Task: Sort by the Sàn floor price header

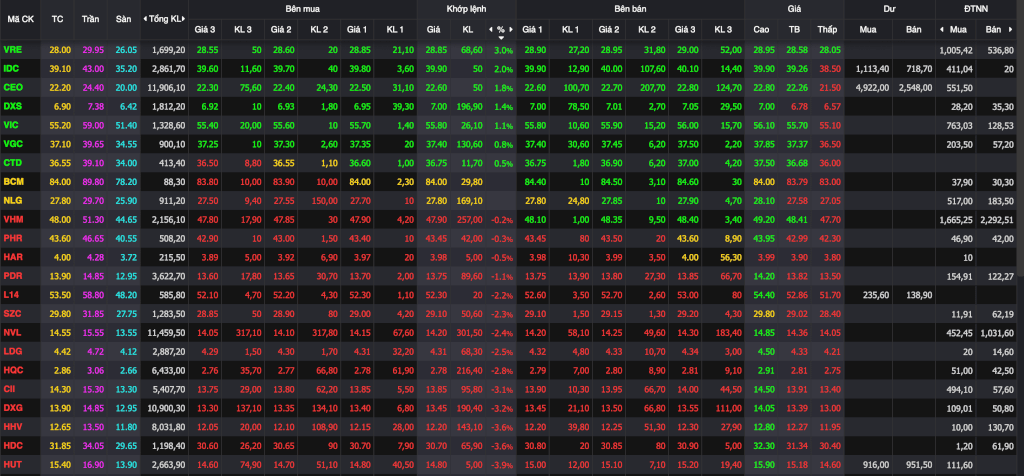Action: coord(123,19)
